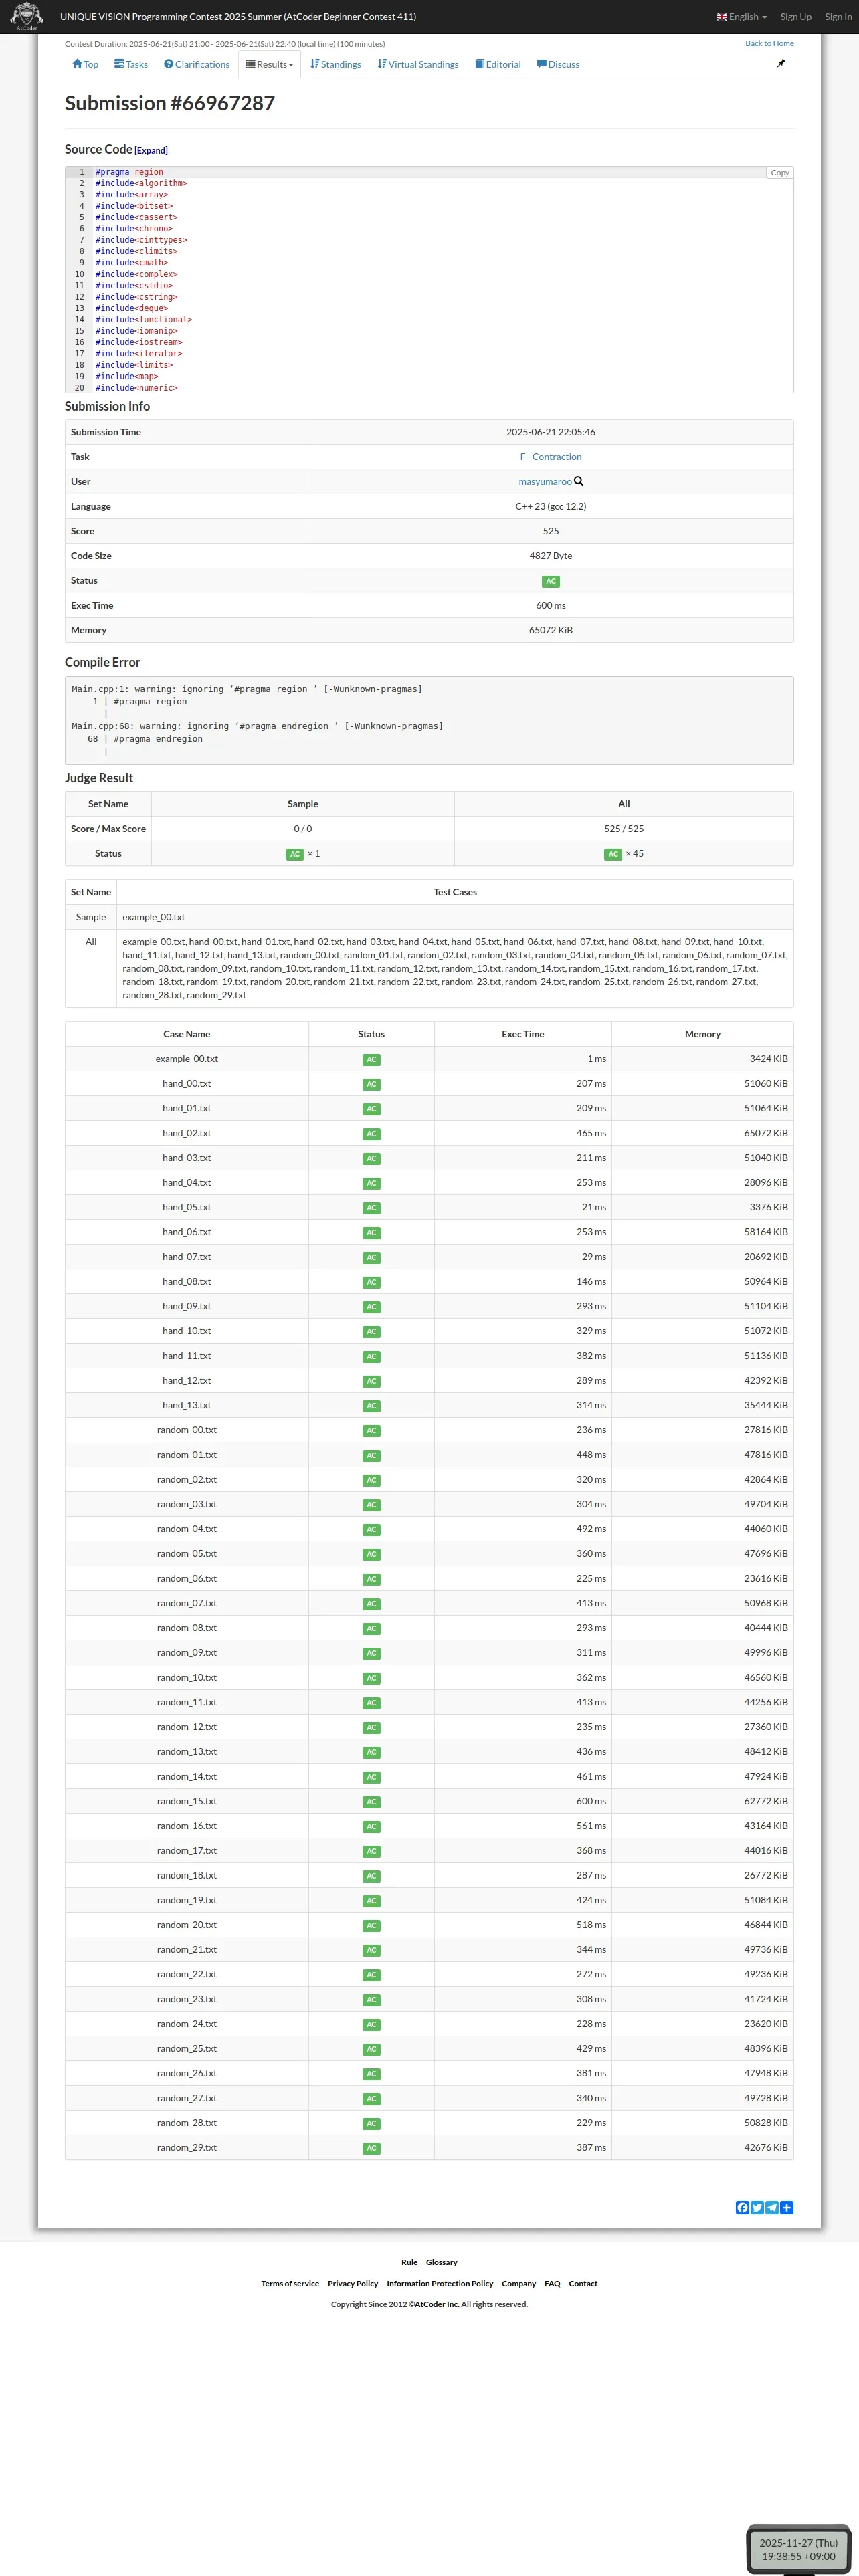The image size is (859, 2576).
Task: Click the Exec Time column header
Action: (523, 1034)
